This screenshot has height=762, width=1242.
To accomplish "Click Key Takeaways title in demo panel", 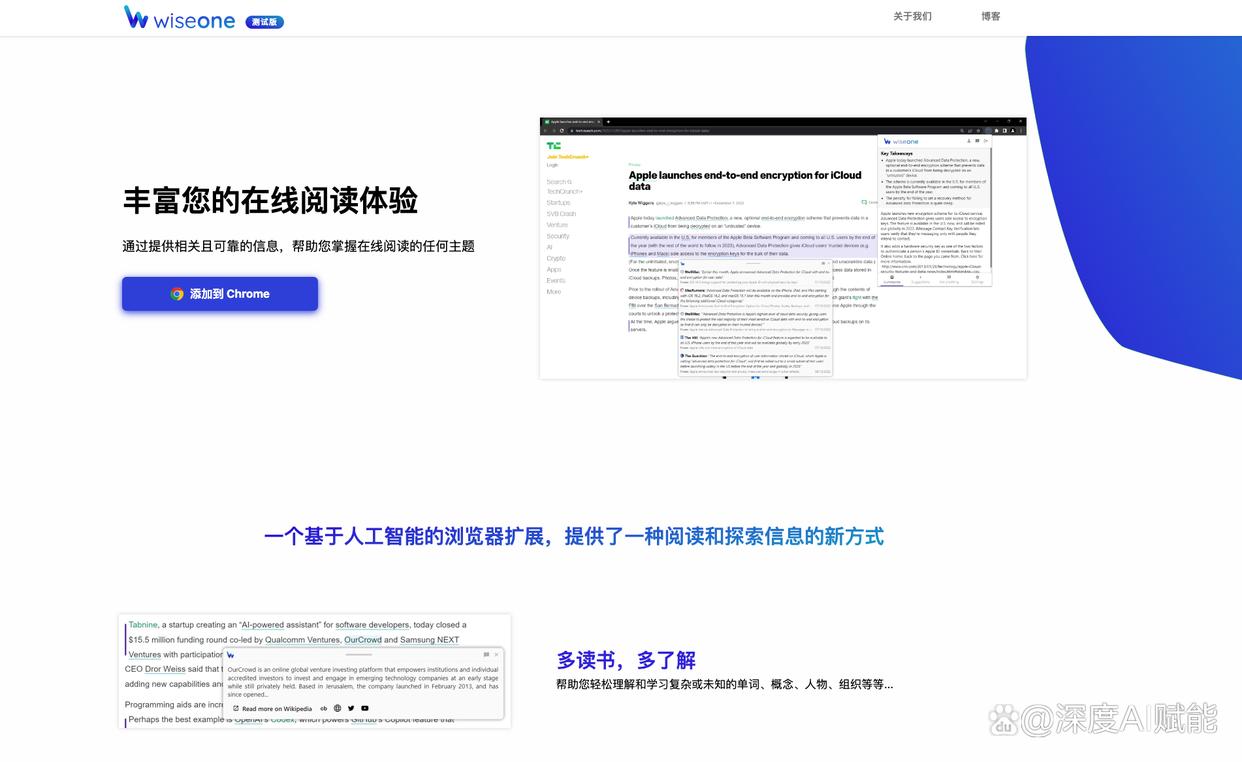I will 897,153.
